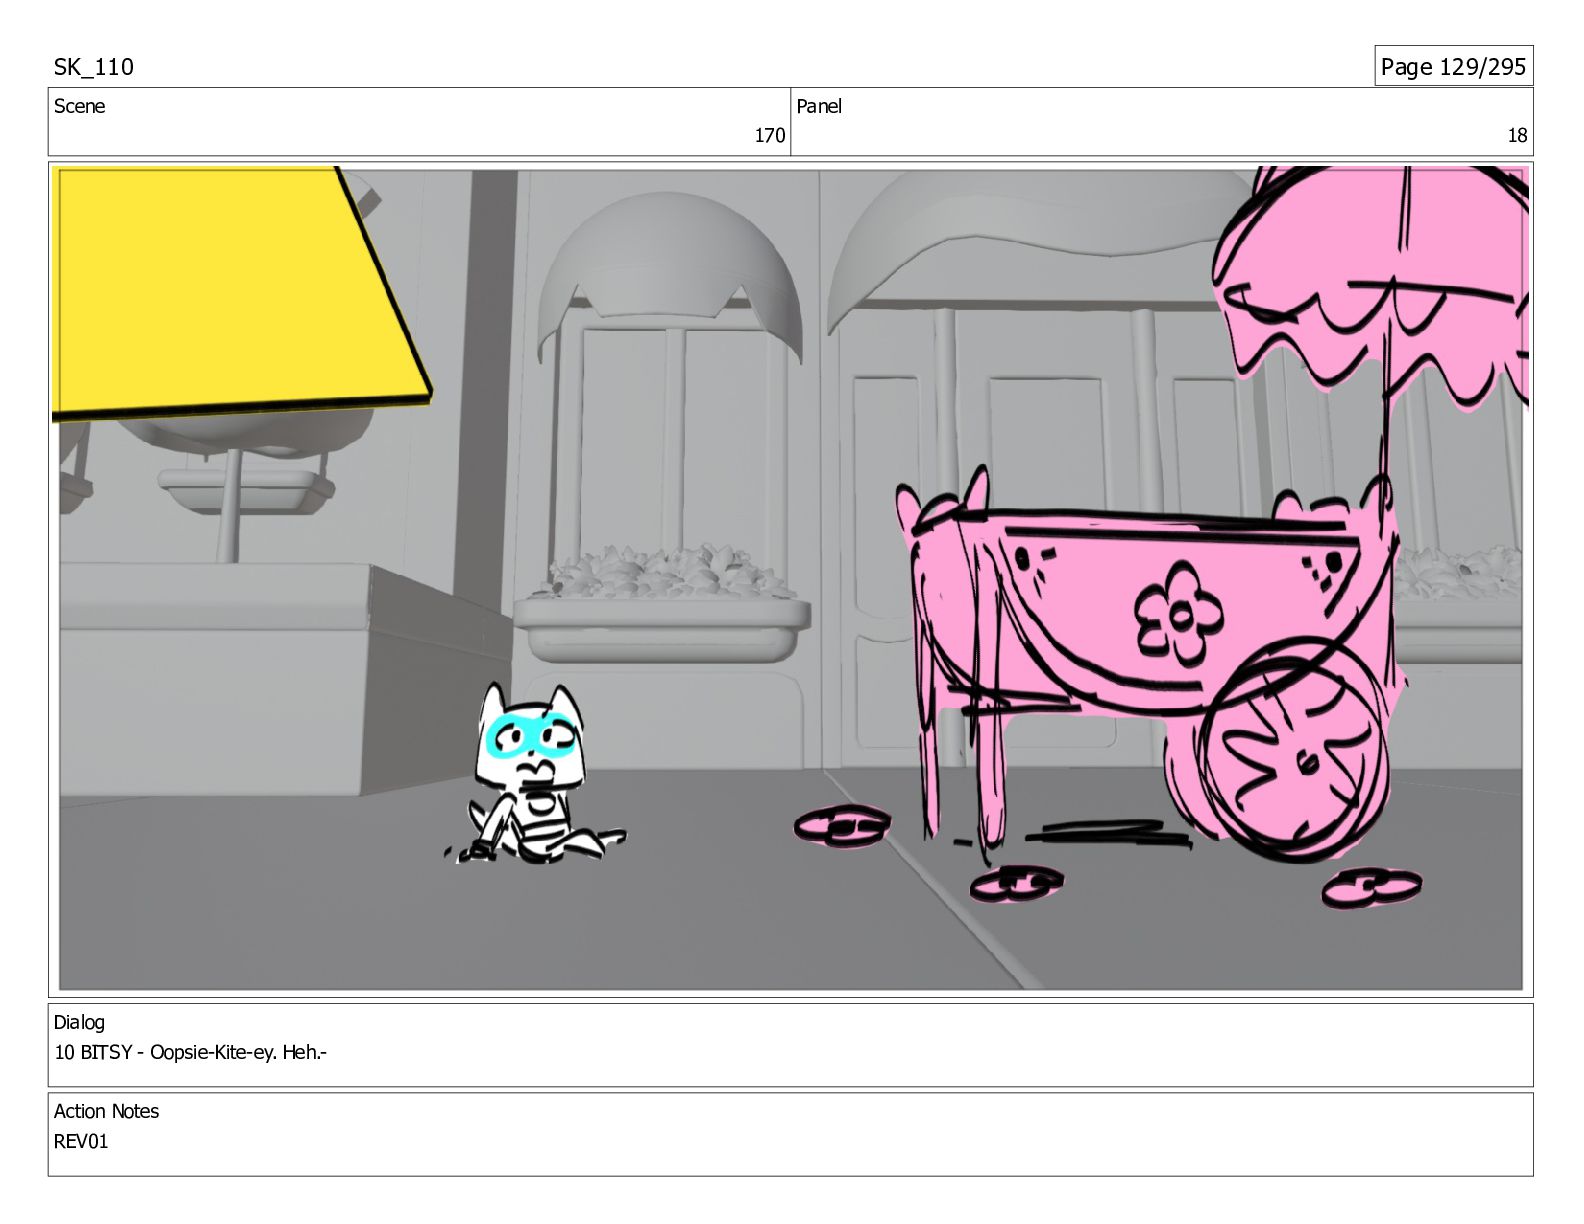Click the storyboard panel image
The image size is (1584, 1224).
click(790, 579)
